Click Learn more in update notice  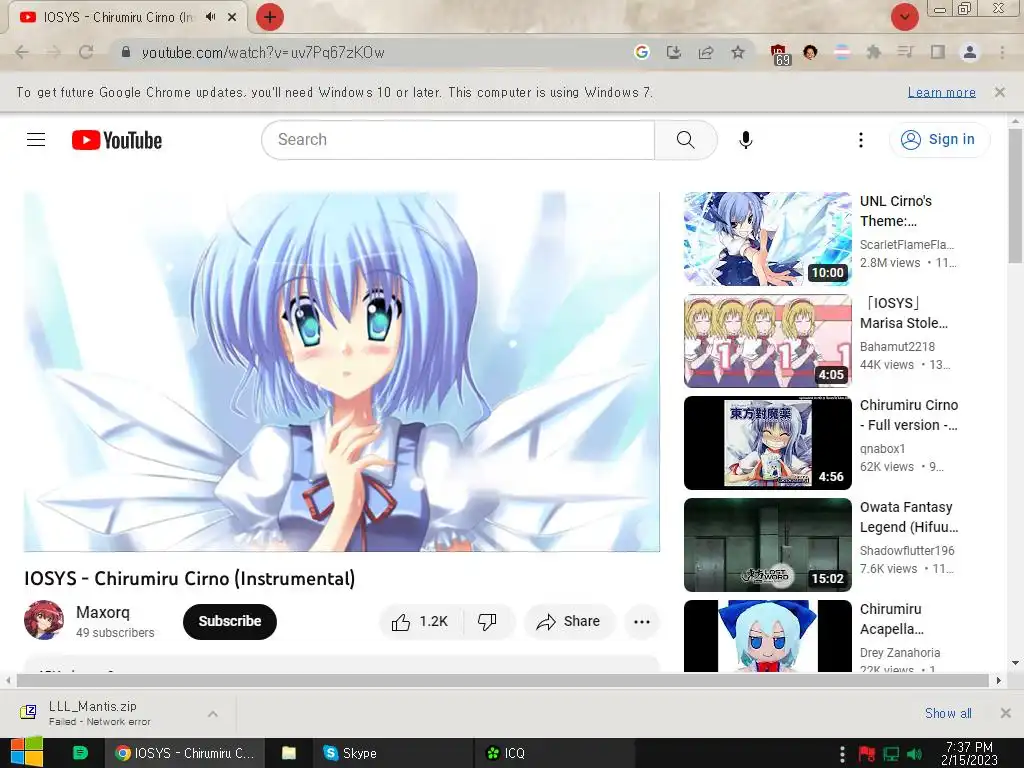tap(942, 93)
